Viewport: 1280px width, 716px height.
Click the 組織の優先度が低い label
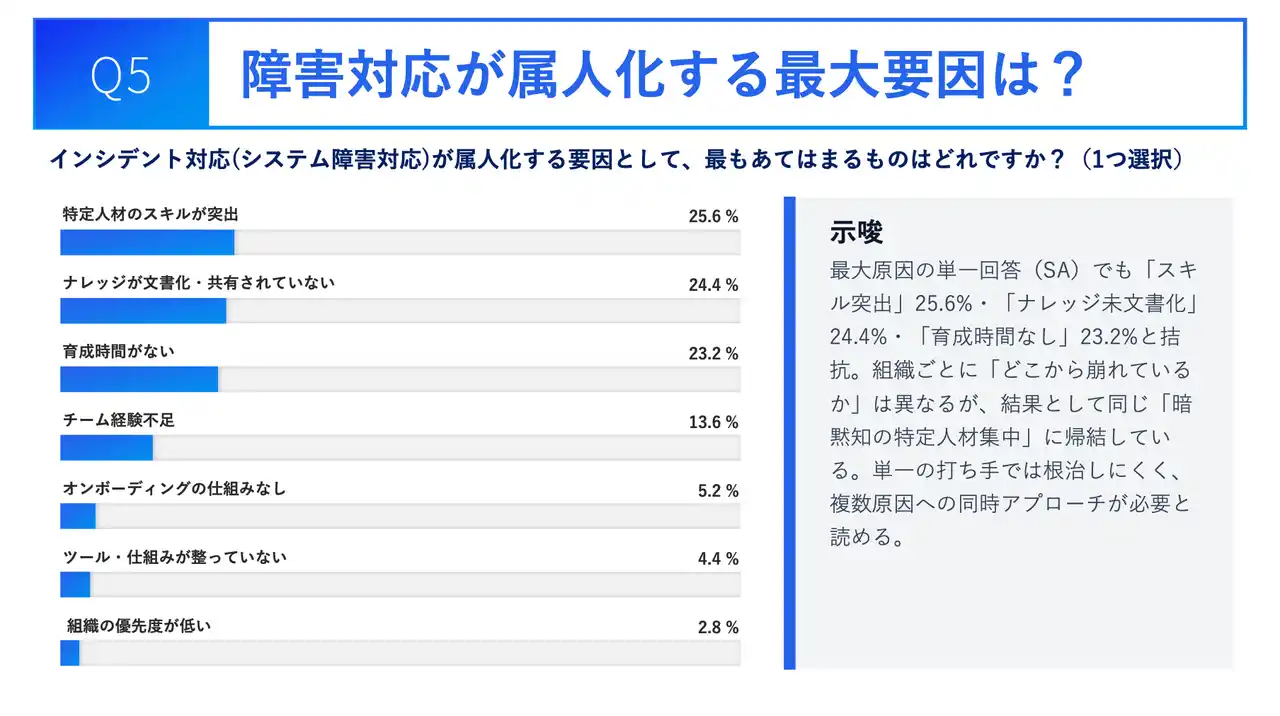(139, 626)
